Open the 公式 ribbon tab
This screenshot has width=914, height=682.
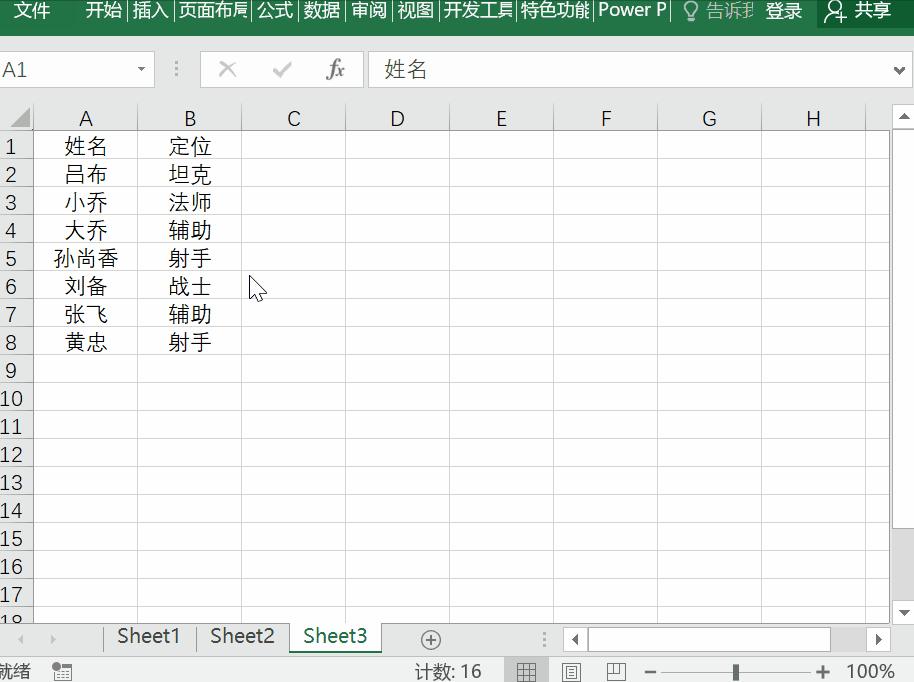point(275,10)
